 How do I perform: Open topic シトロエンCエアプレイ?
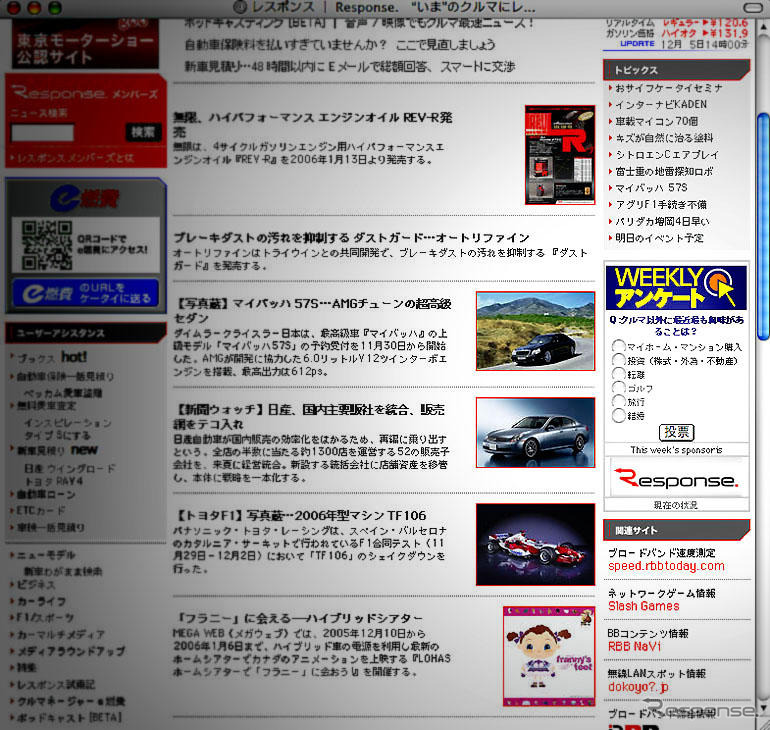click(667, 155)
